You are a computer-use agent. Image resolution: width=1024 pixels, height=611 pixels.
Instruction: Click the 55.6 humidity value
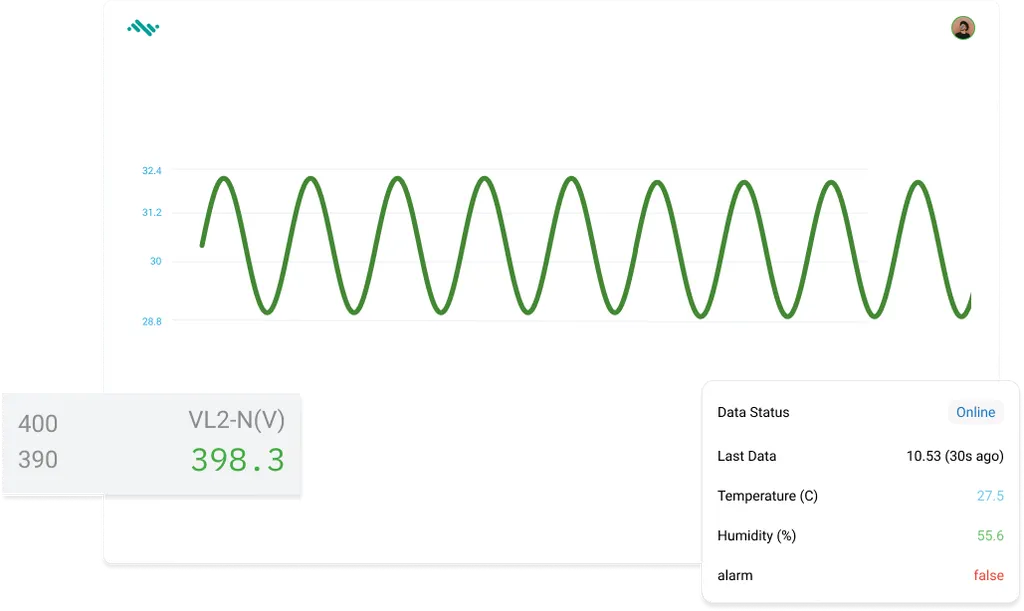point(990,536)
